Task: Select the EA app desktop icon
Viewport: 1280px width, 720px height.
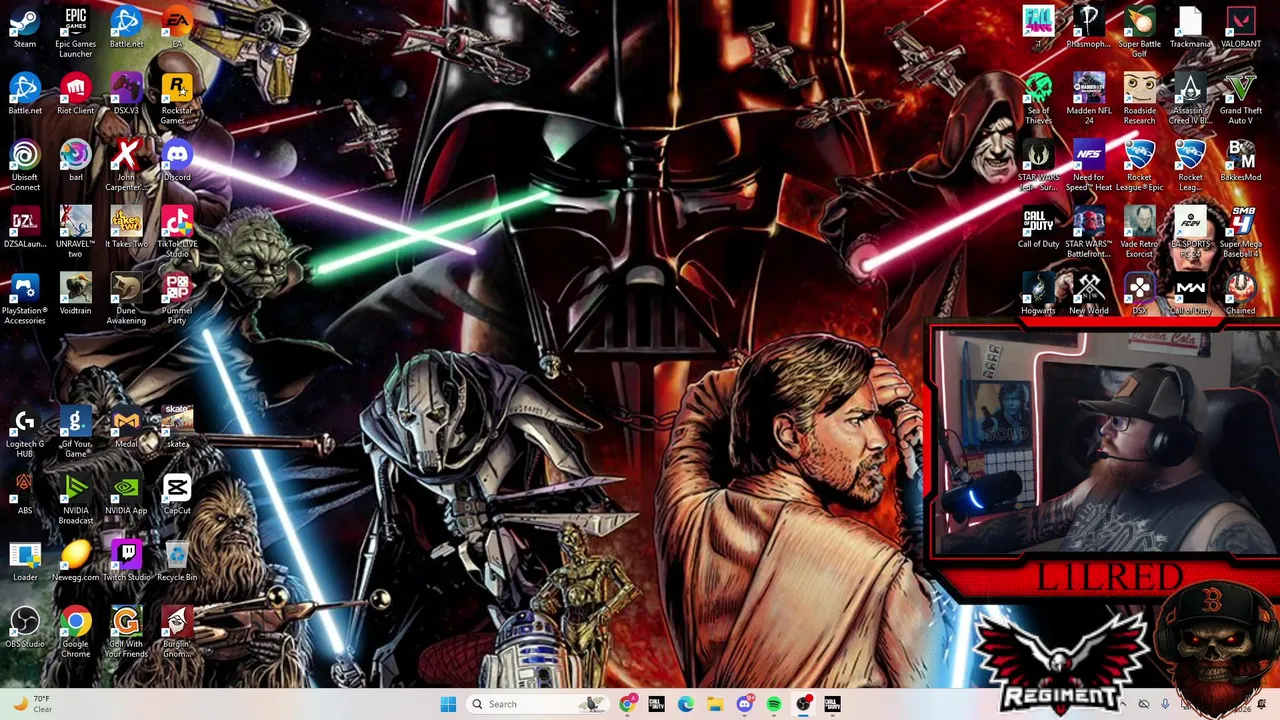Action: pyautogui.click(x=177, y=28)
